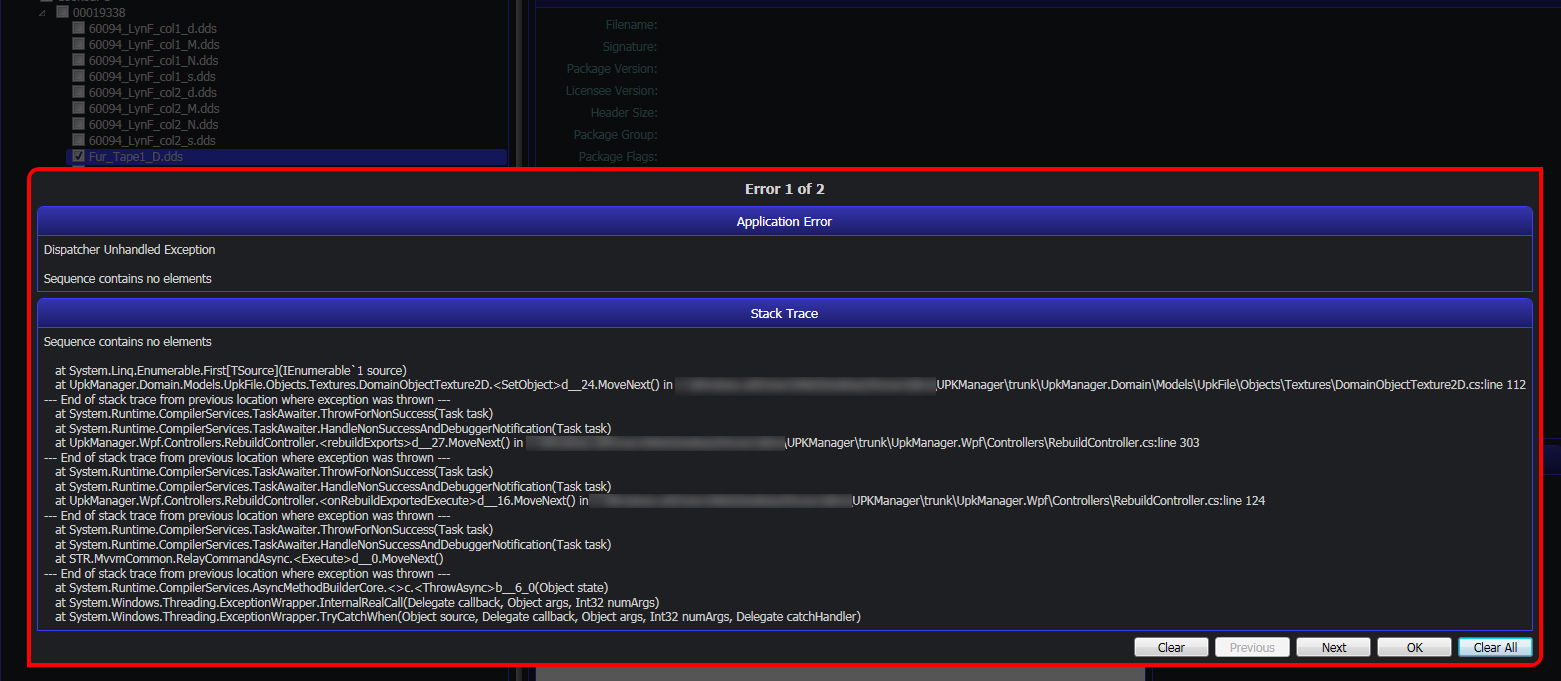The width and height of the screenshot is (1561, 681).
Task: Collapse the 00019338 tree node
Action: [43, 12]
